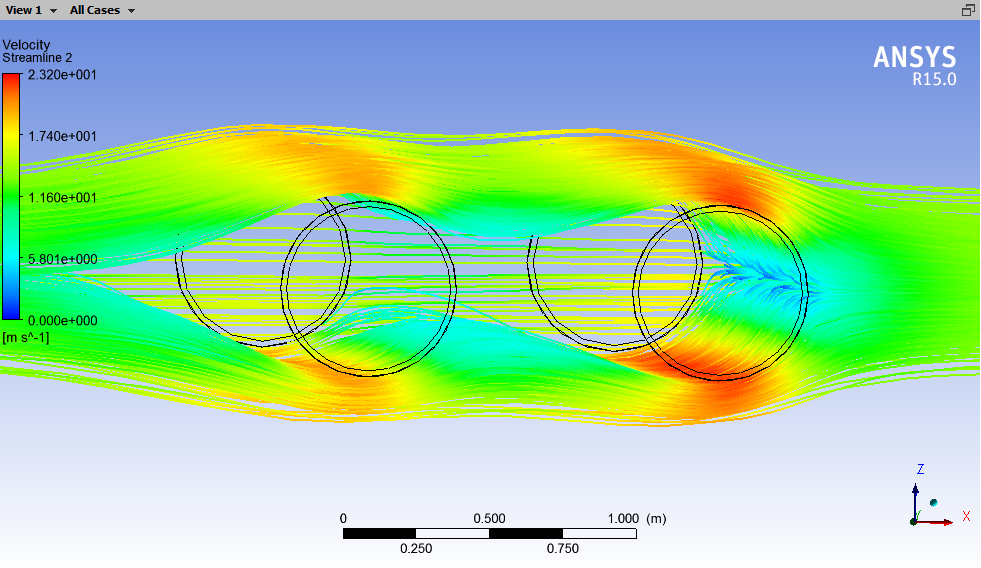
Task: Click the 2.320e+001 maximum legend value
Action: 62,74
